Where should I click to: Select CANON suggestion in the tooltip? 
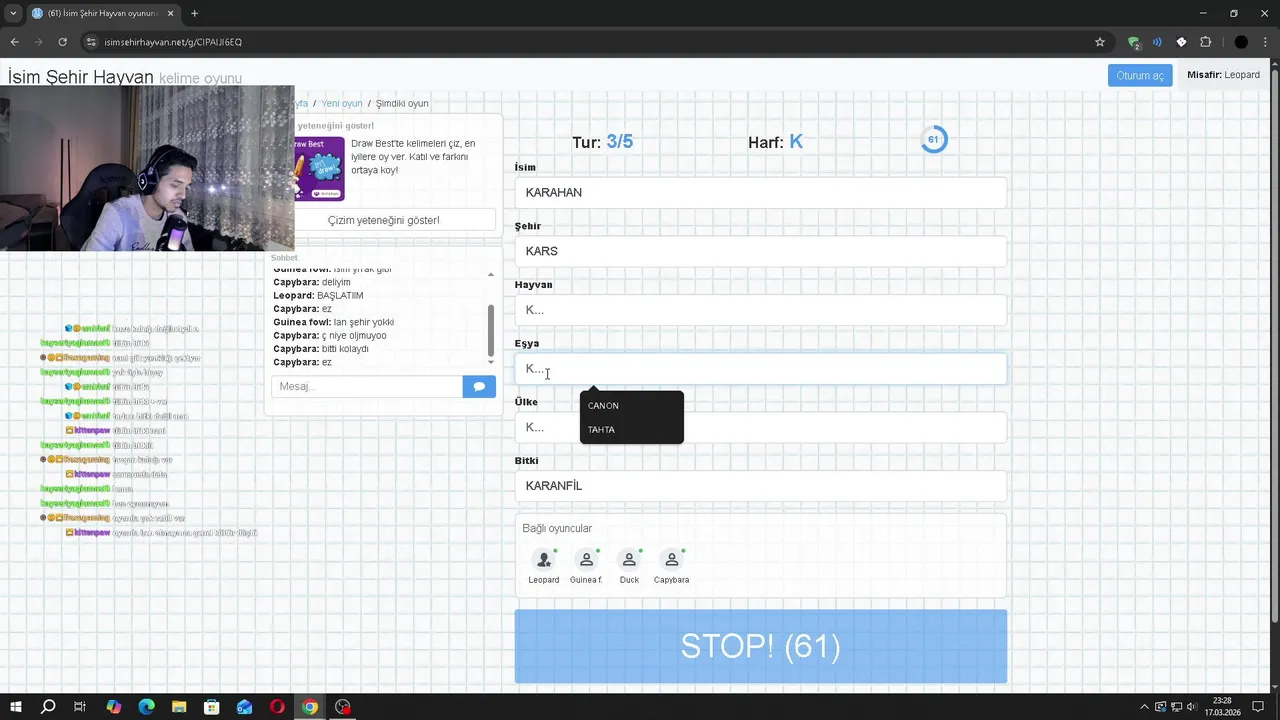(x=603, y=406)
